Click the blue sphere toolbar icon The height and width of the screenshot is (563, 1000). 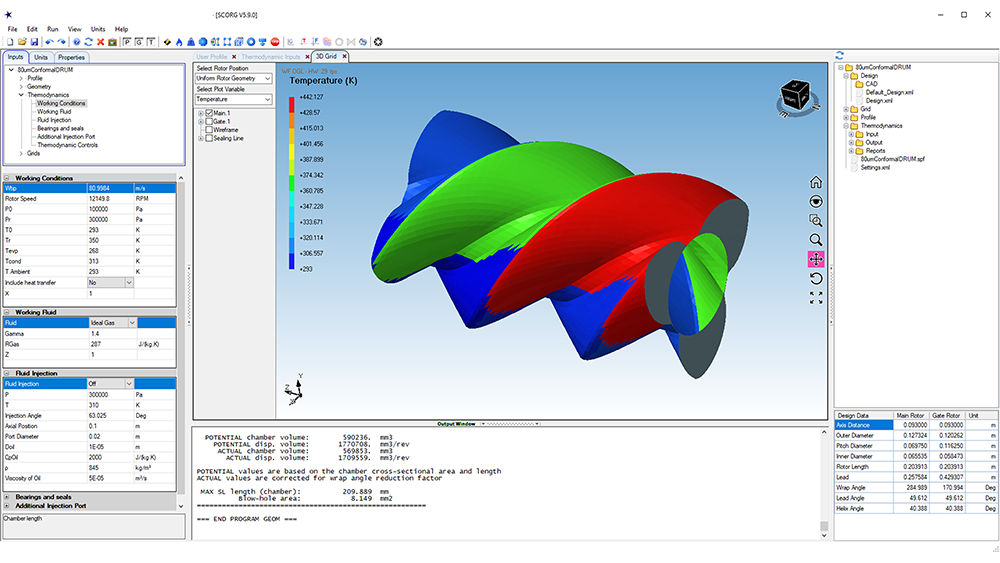click(x=203, y=42)
